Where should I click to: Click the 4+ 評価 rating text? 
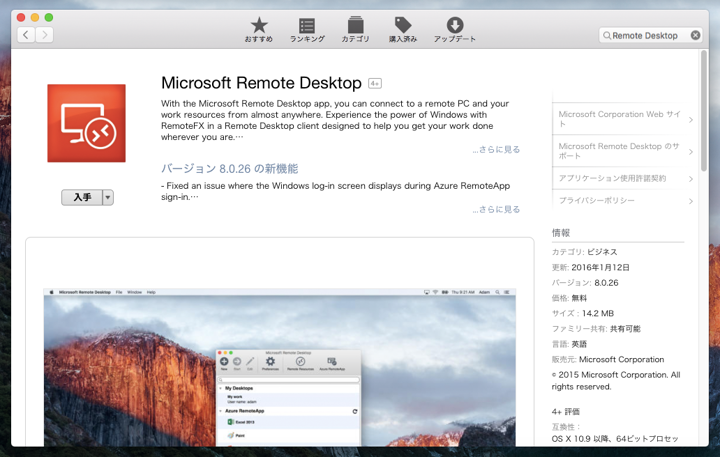click(x=566, y=412)
